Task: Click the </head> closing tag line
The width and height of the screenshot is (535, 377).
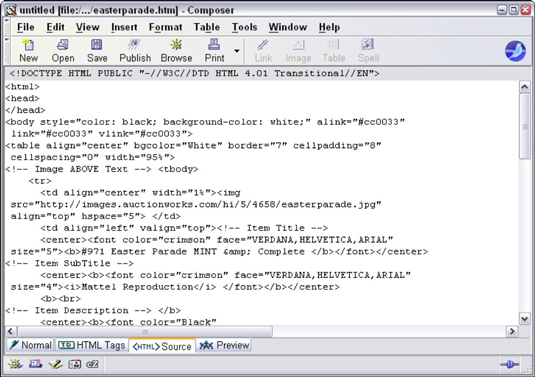Action: (x=25, y=110)
